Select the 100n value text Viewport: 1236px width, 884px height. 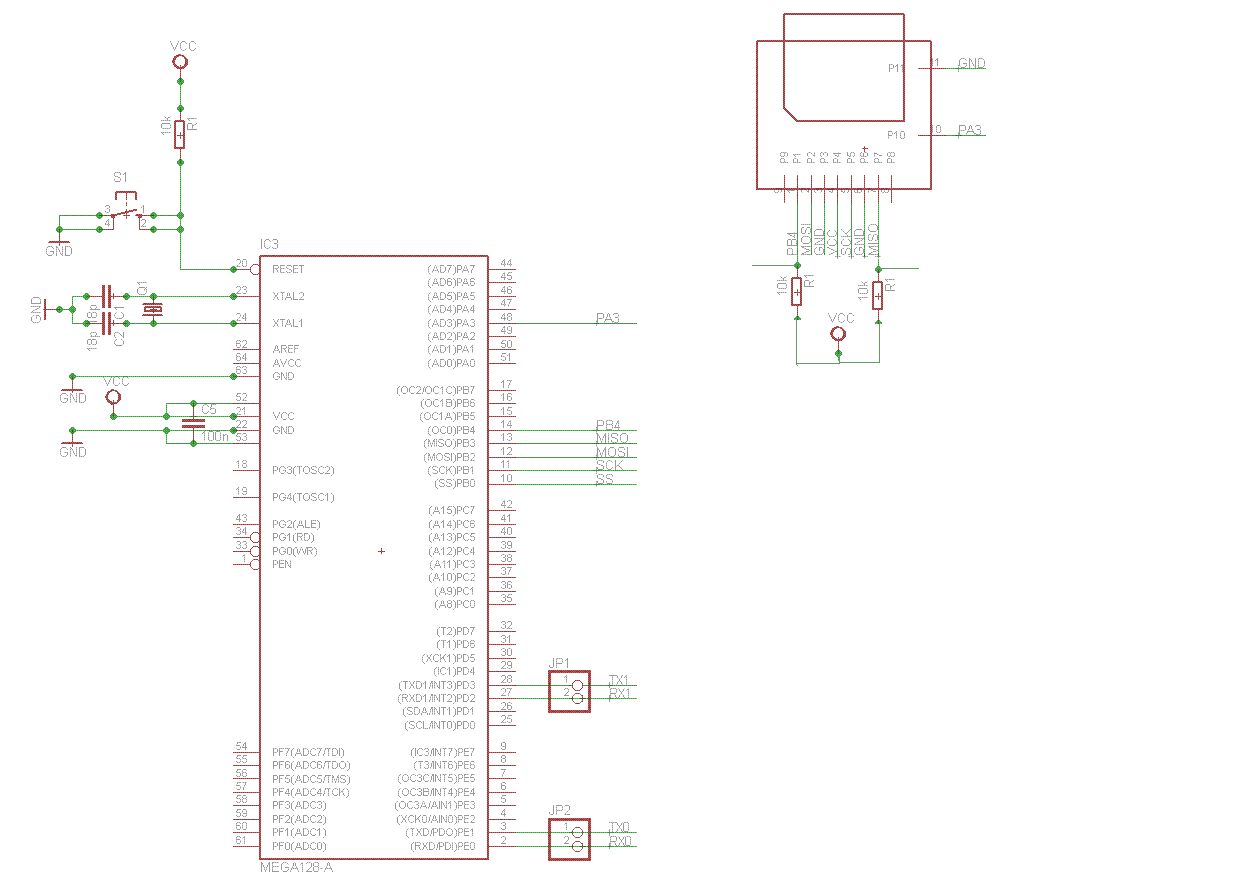coord(214,437)
